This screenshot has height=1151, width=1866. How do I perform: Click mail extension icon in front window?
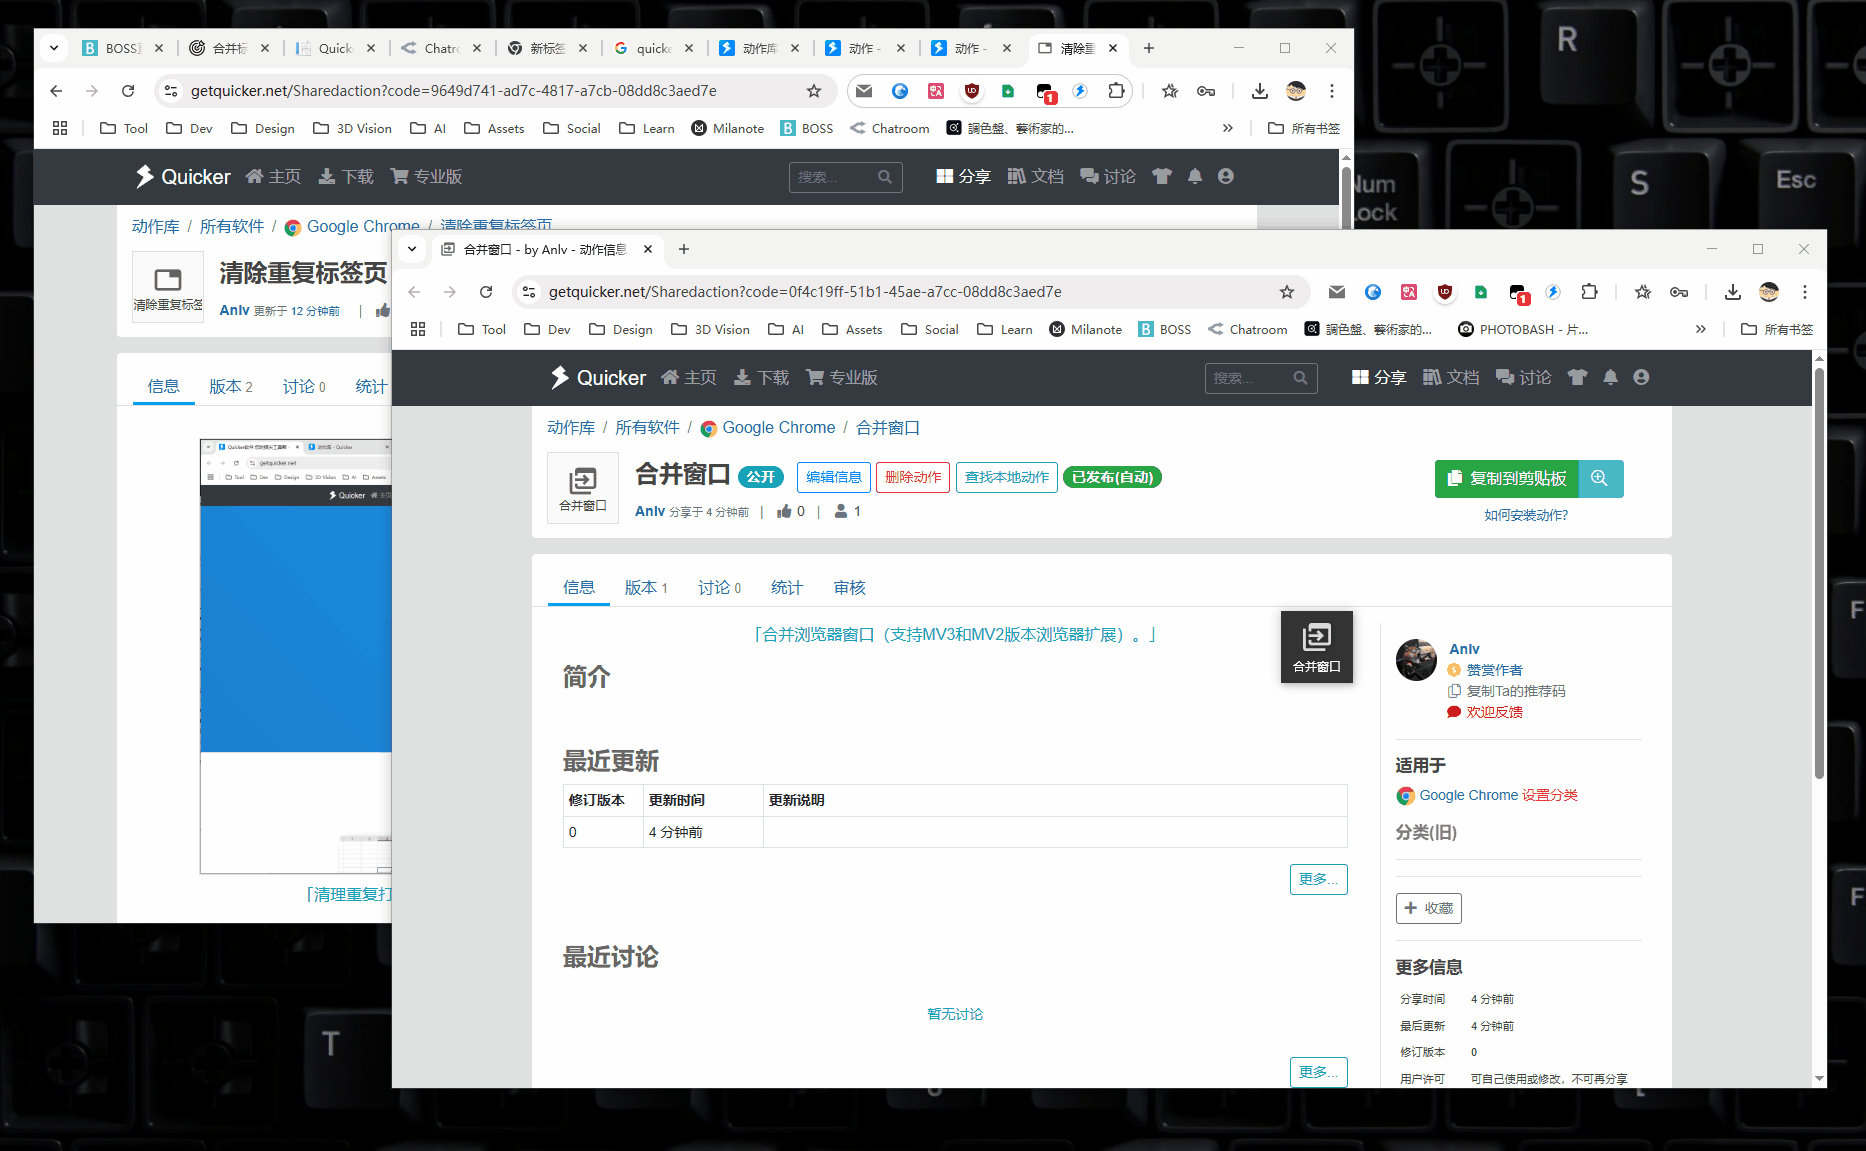[1337, 292]
